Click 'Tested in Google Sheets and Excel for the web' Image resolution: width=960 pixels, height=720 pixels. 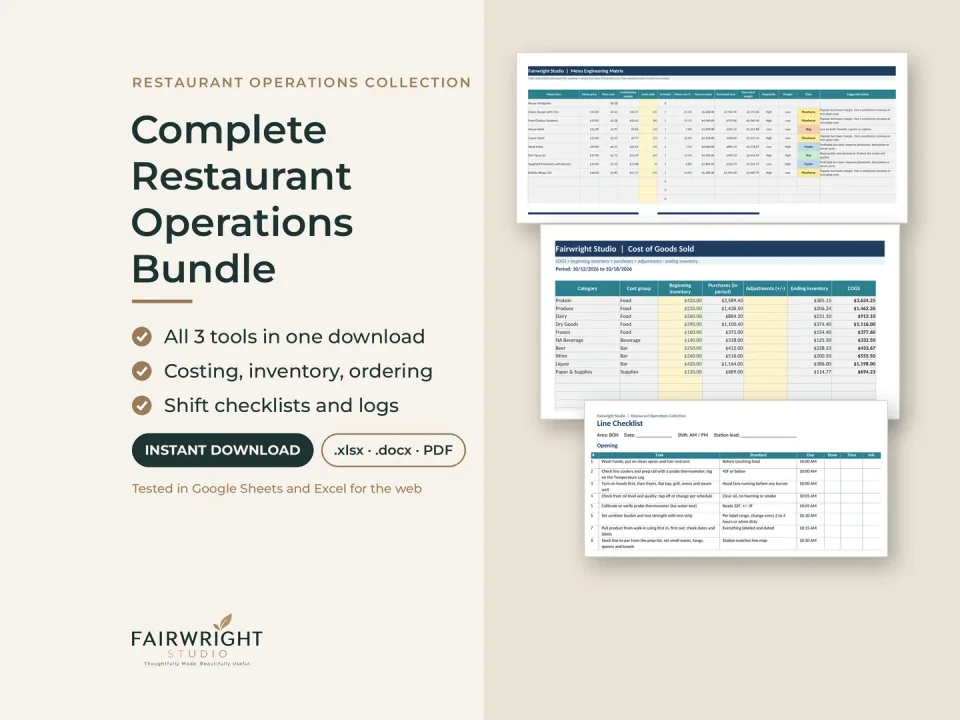point(277,489)
